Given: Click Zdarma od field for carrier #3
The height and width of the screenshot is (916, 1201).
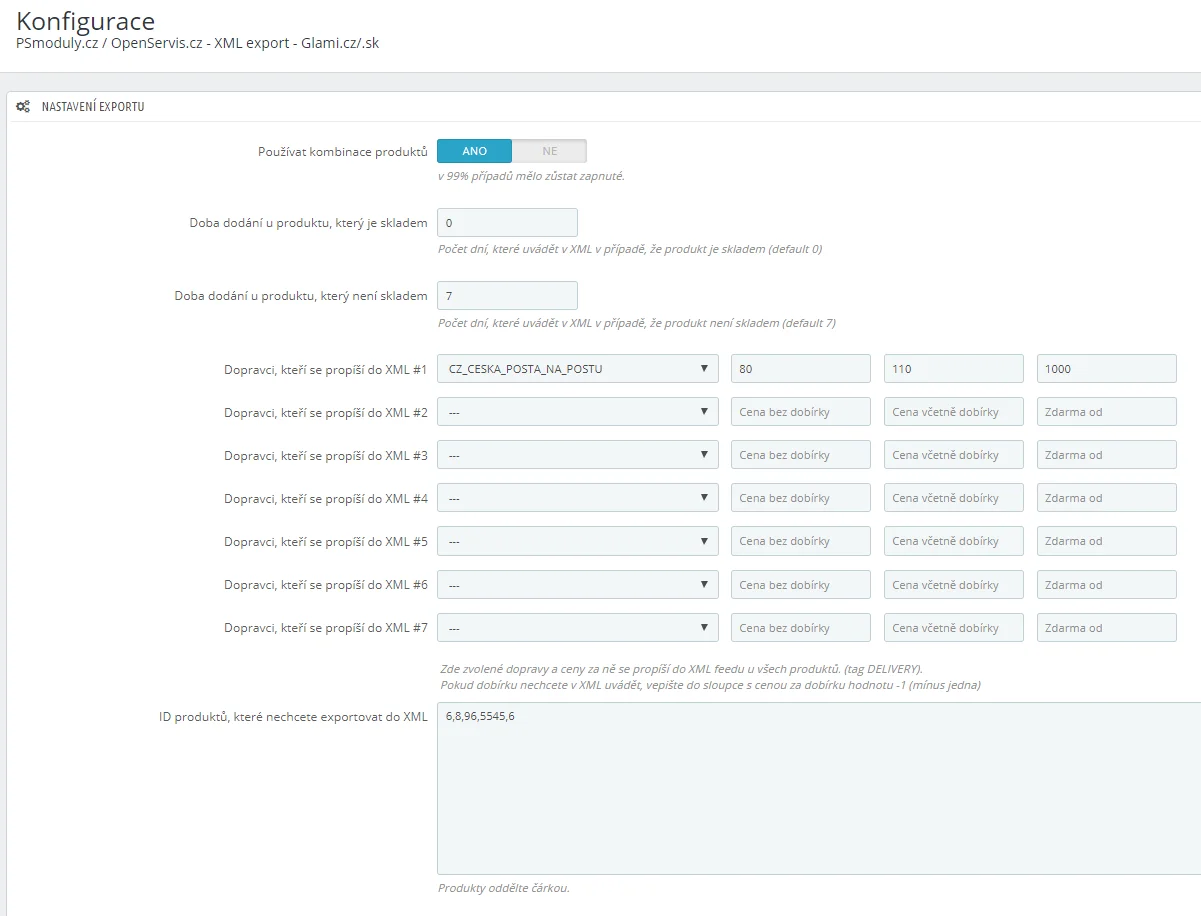Looking at the screenshot, I should point(1106,455).
